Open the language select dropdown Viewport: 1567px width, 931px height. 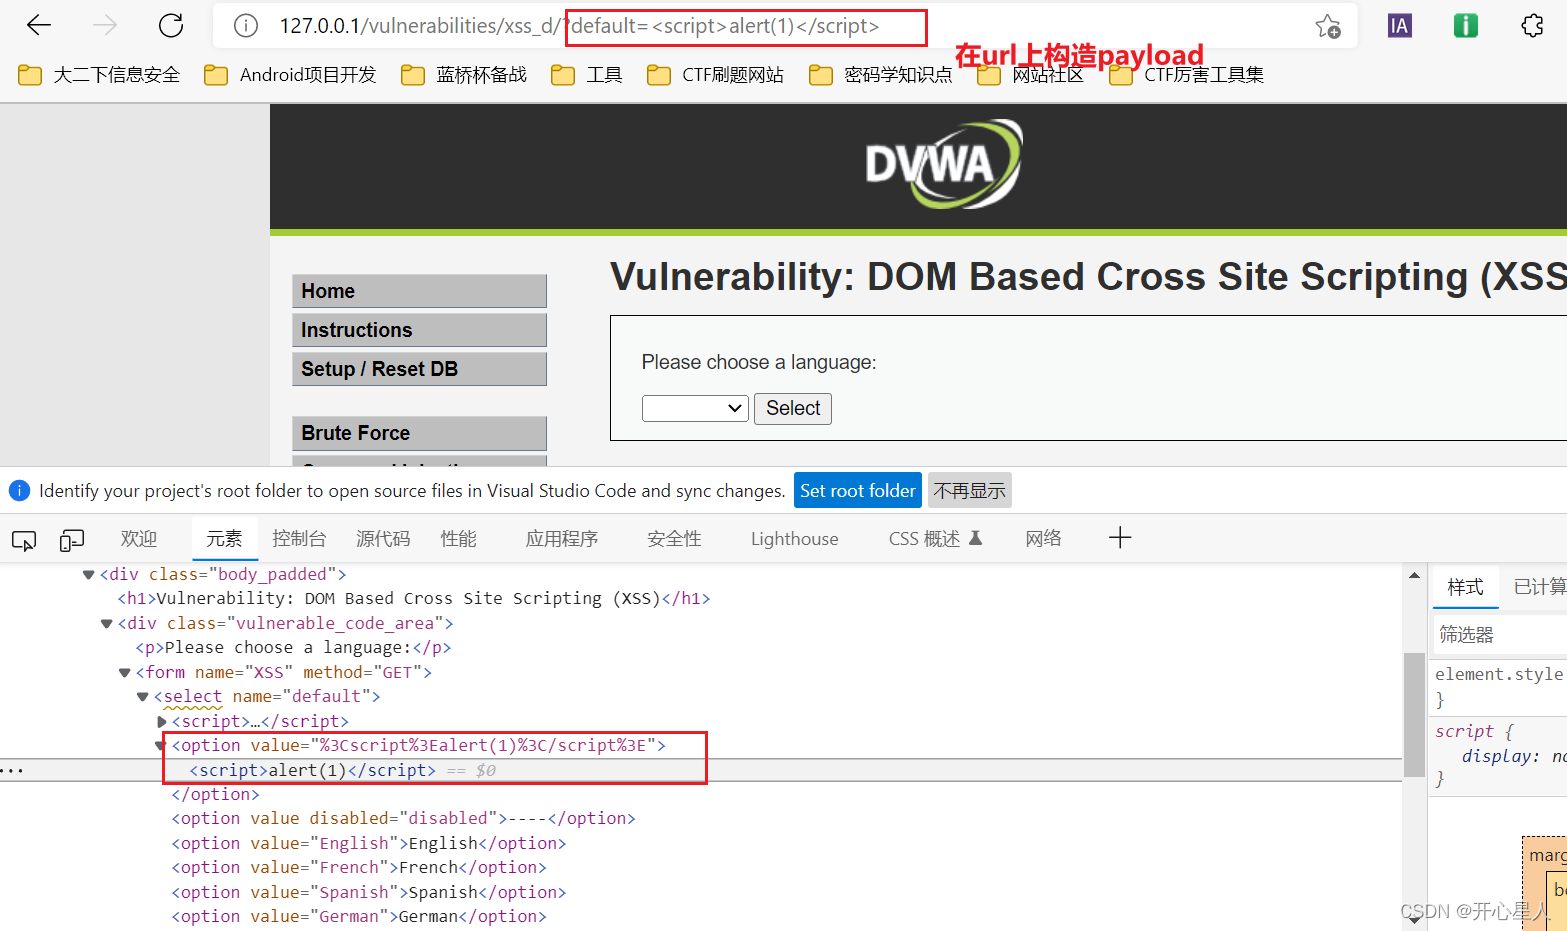[x=695, y=408]
